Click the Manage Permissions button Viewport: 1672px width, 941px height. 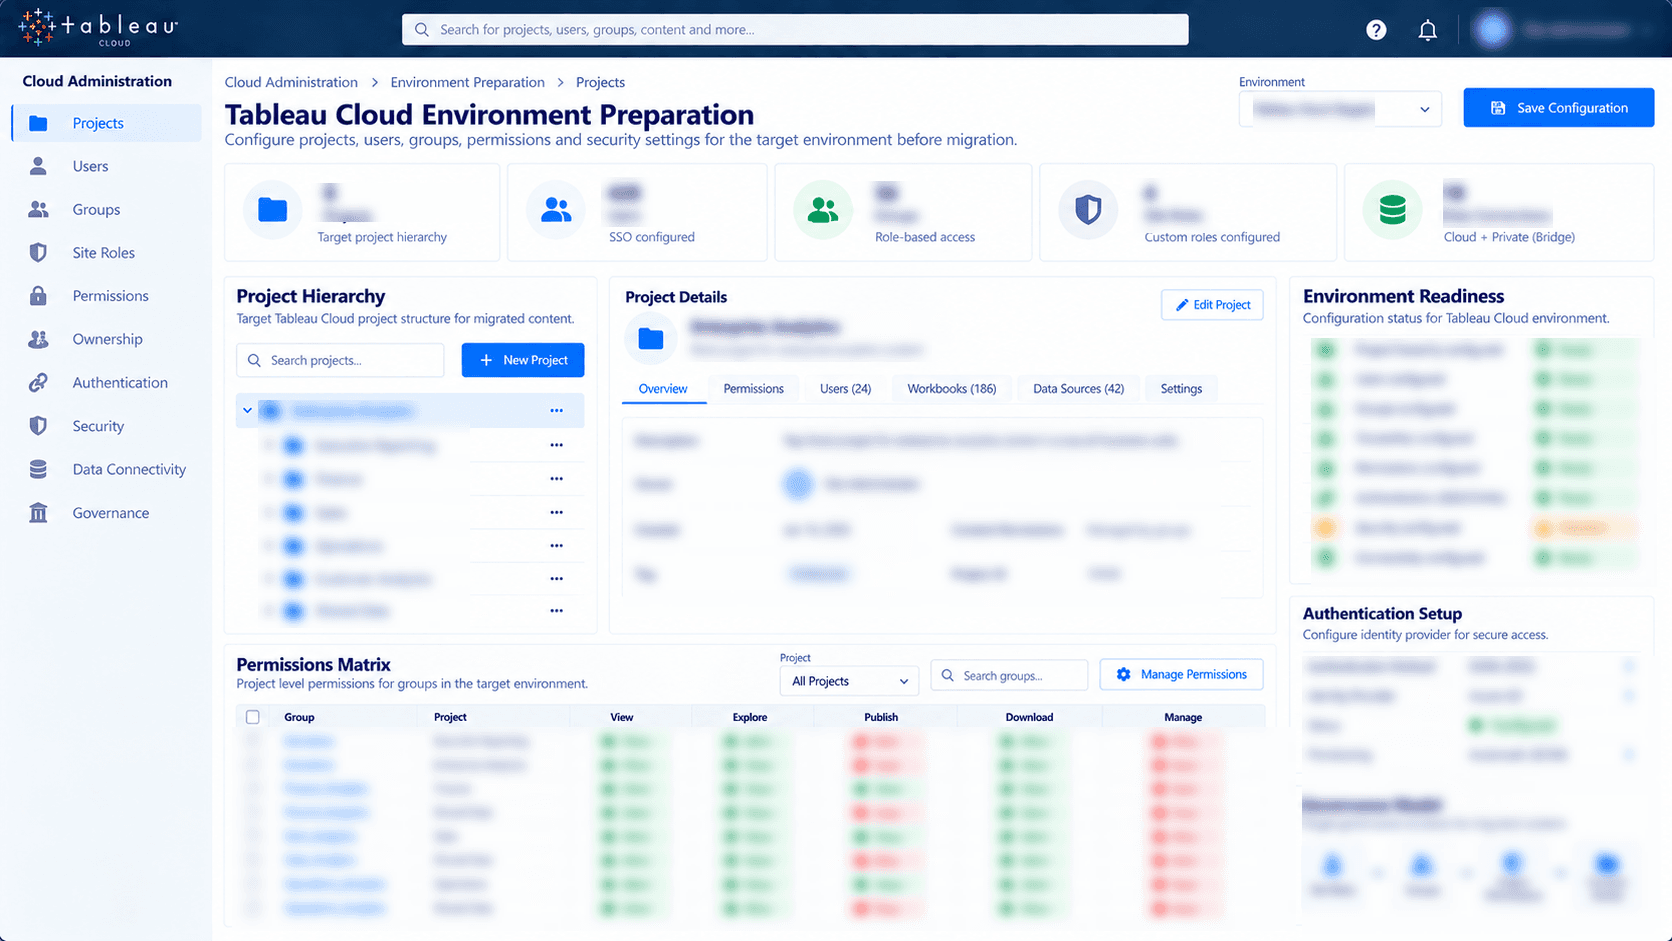[x=1181, y=675]
